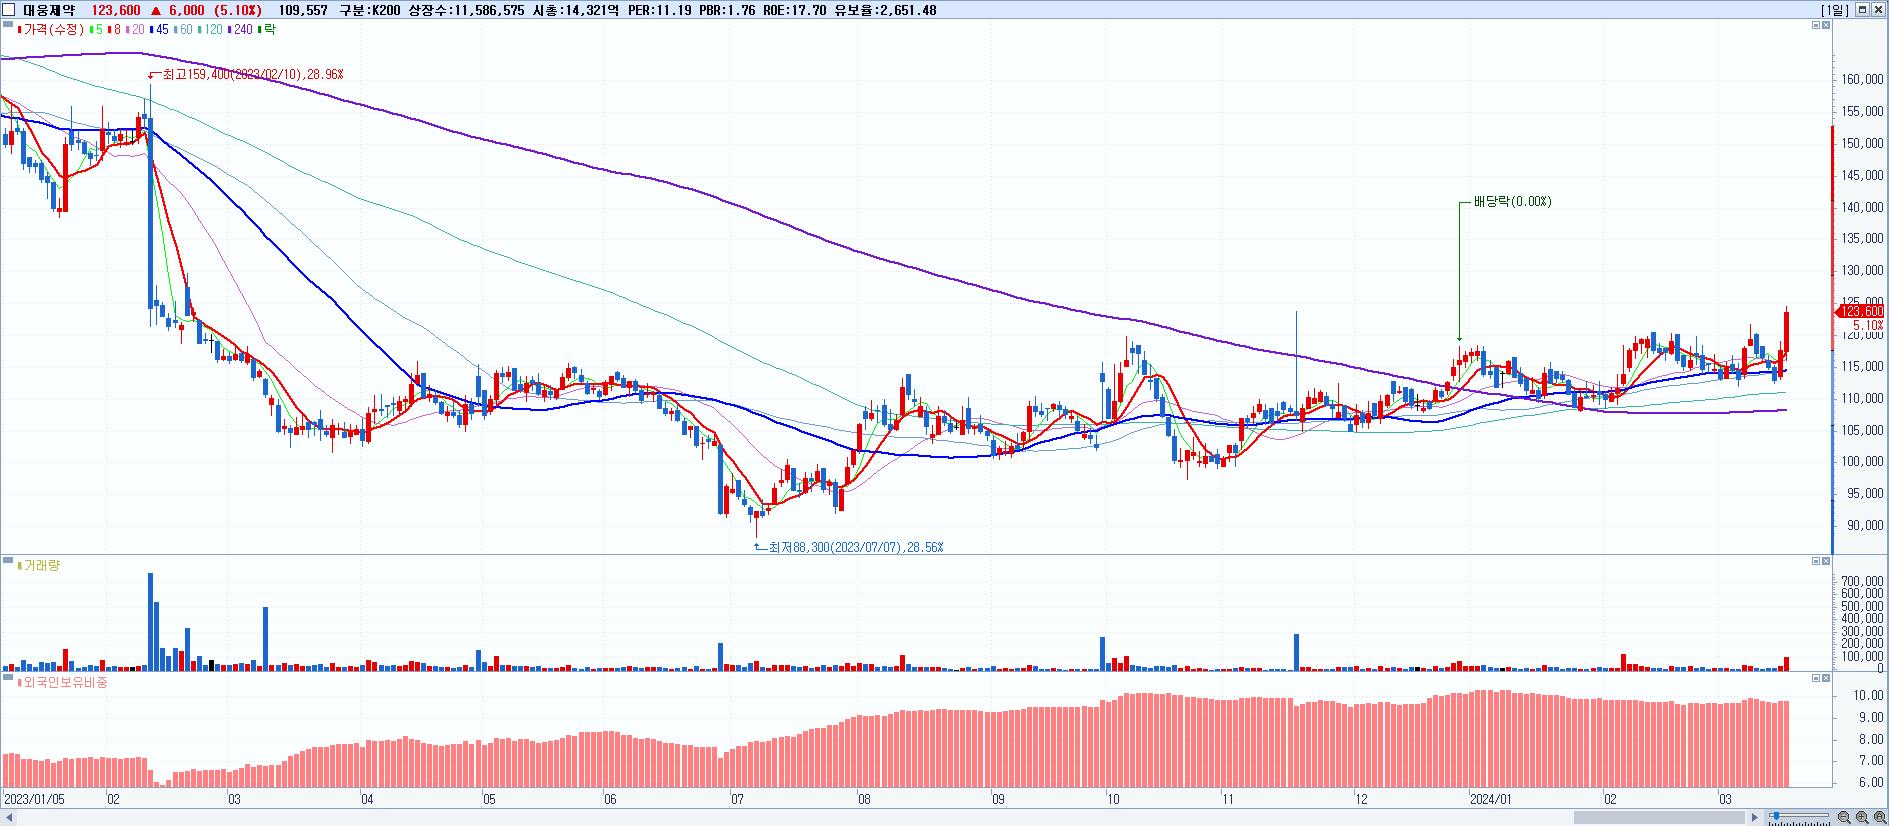
Task: Click the 700,000 volume axis label
Action: coord(1861,581)
